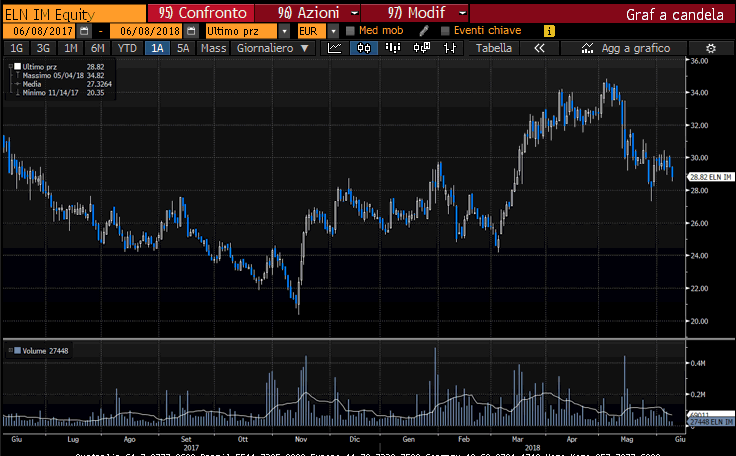Click the Ultimo prz legend color swatch

point(15,66)
